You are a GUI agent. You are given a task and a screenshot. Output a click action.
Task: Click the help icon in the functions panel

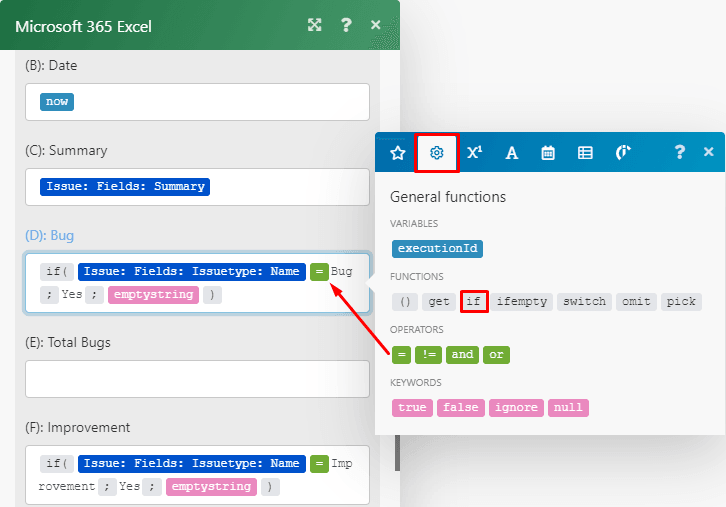click(679, 152)
